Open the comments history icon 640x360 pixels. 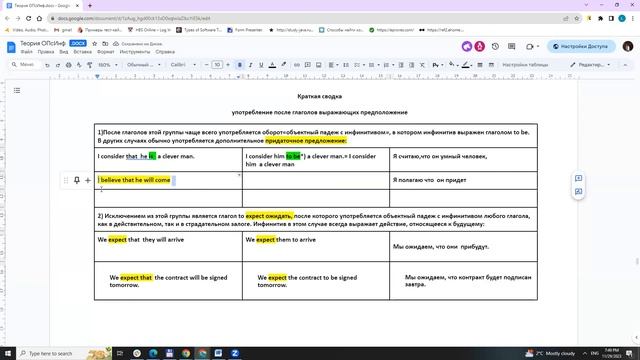click(511, 47)
